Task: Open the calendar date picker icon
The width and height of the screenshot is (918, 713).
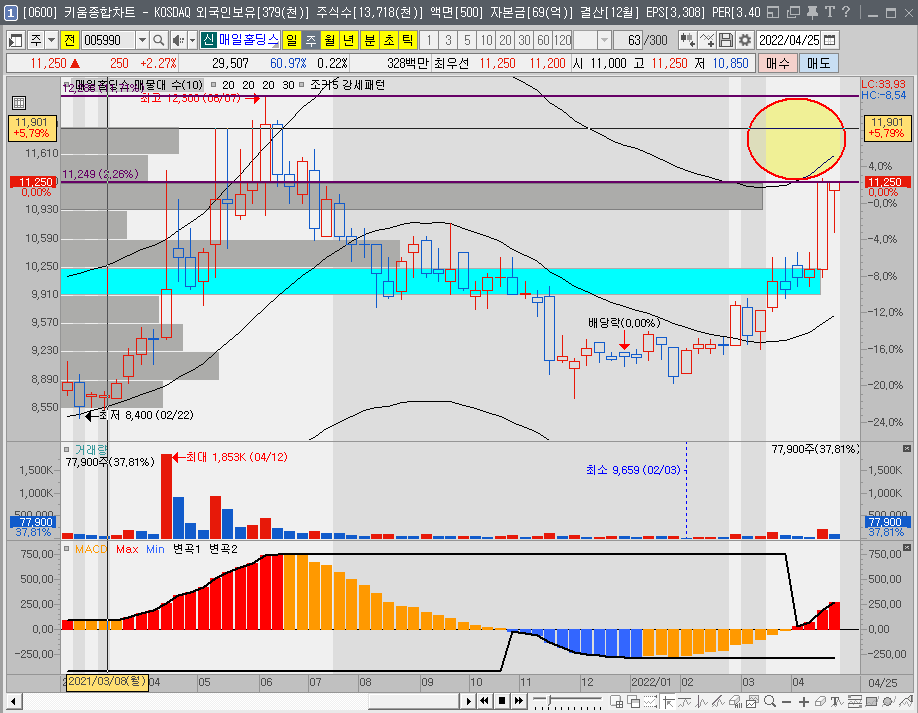Action: point(830,40)
